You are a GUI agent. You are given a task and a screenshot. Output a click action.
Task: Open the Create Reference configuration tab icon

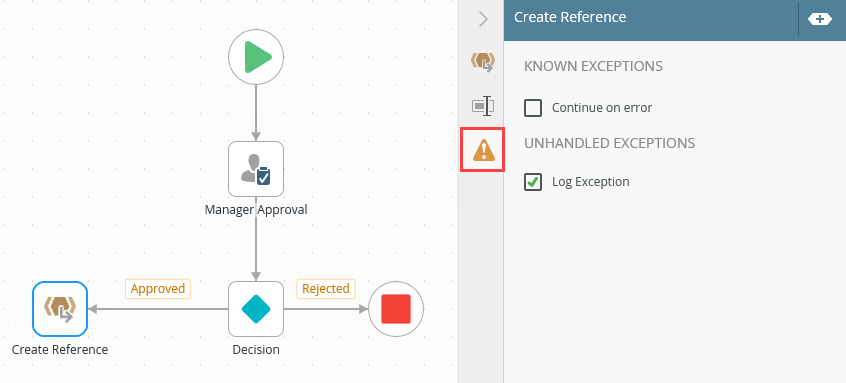[x=482, y=63]
